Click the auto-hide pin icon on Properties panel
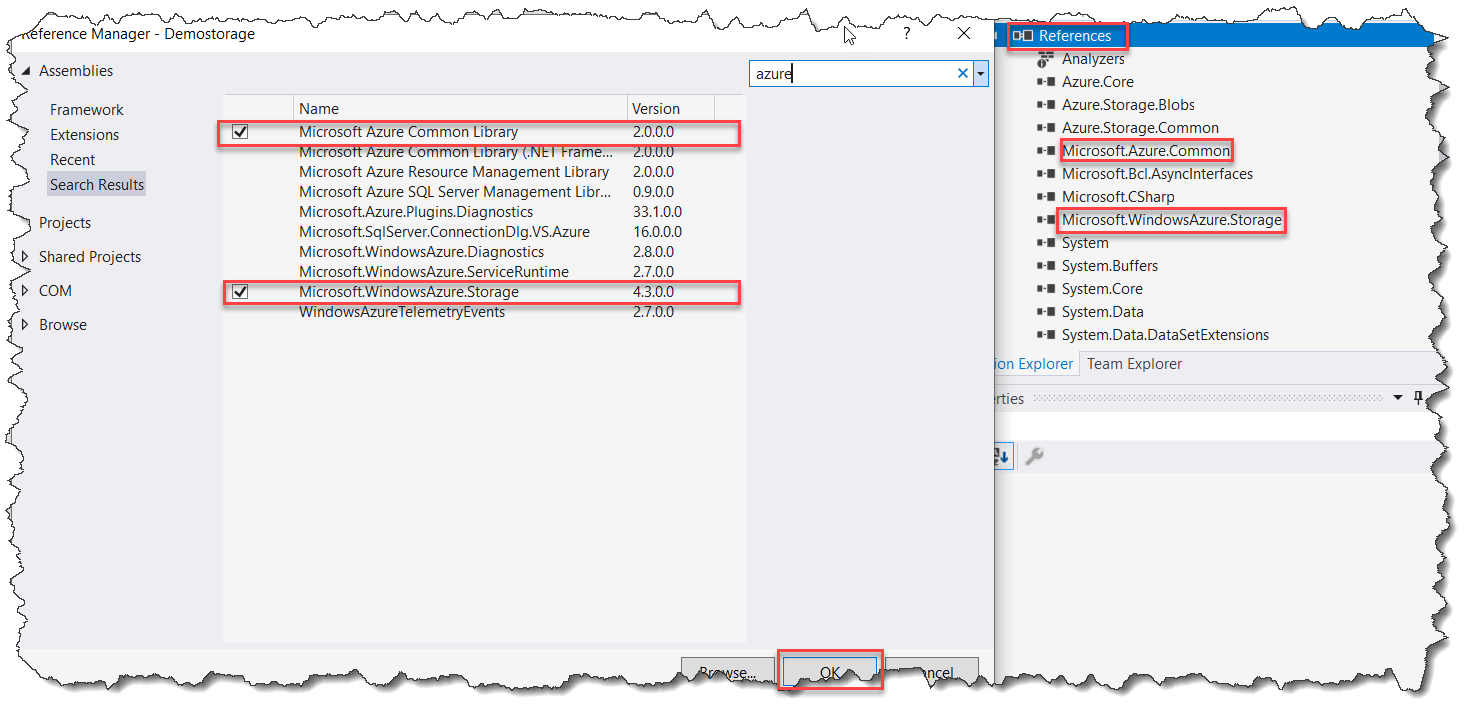 click(1418, 398)
